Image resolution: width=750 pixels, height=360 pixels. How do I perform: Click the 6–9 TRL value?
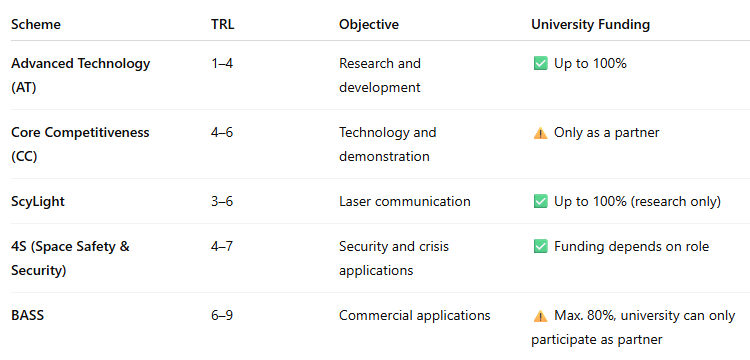pyautogui.click(x=222, y=316)
